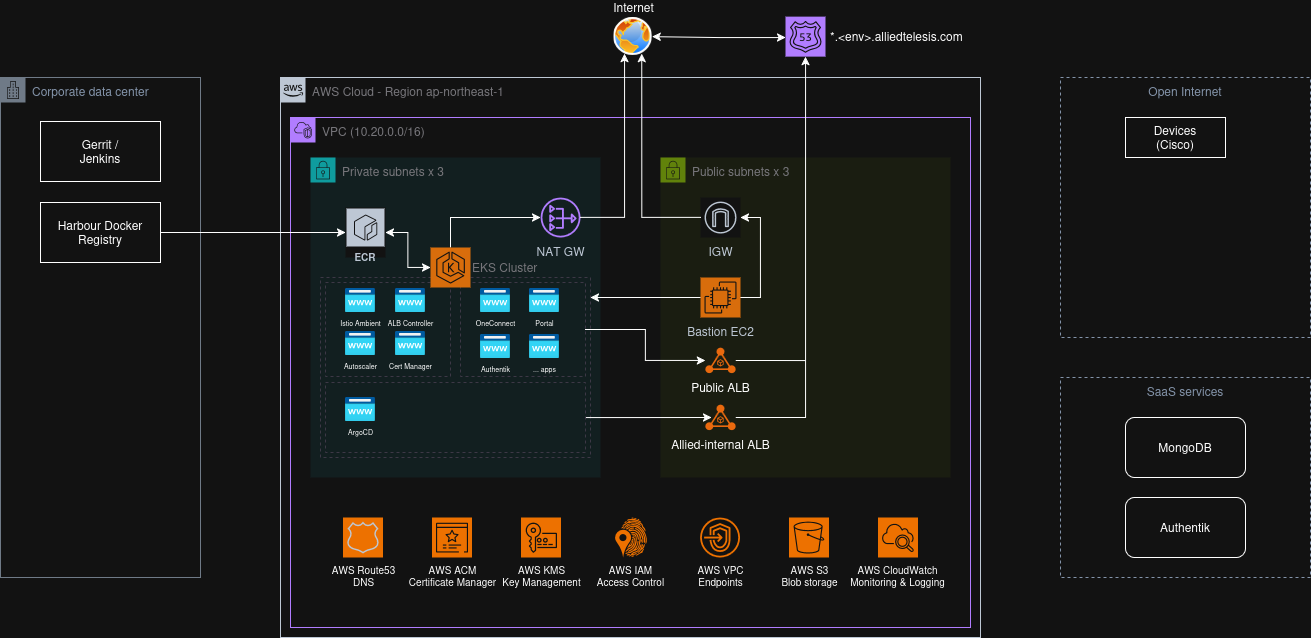Select the MongoDB SaaS service box
The width and height of the screenshot is (1311, 638).
[x=1185, y=447]
